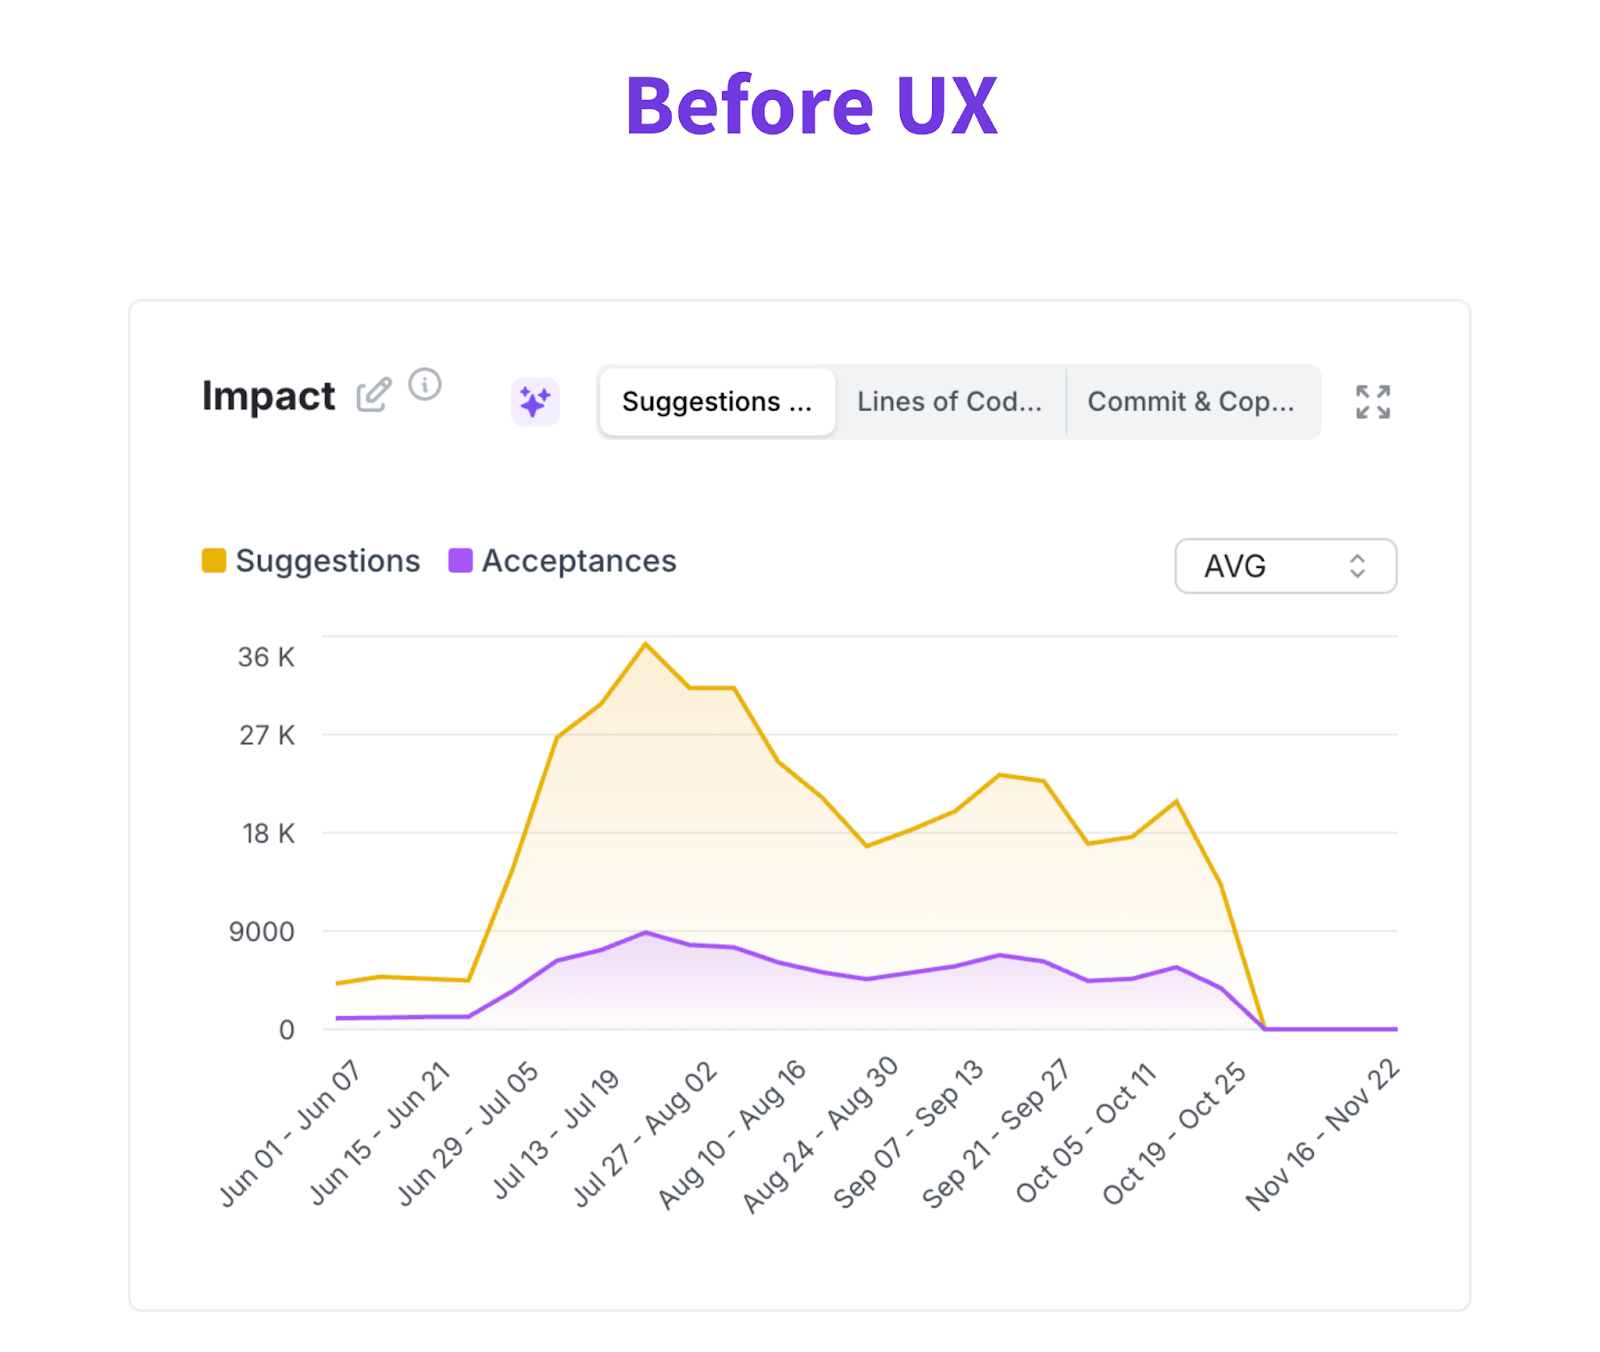Click the purple AI sparkle icon
Screen dimensions: 1600x1352
coord(535,402)
